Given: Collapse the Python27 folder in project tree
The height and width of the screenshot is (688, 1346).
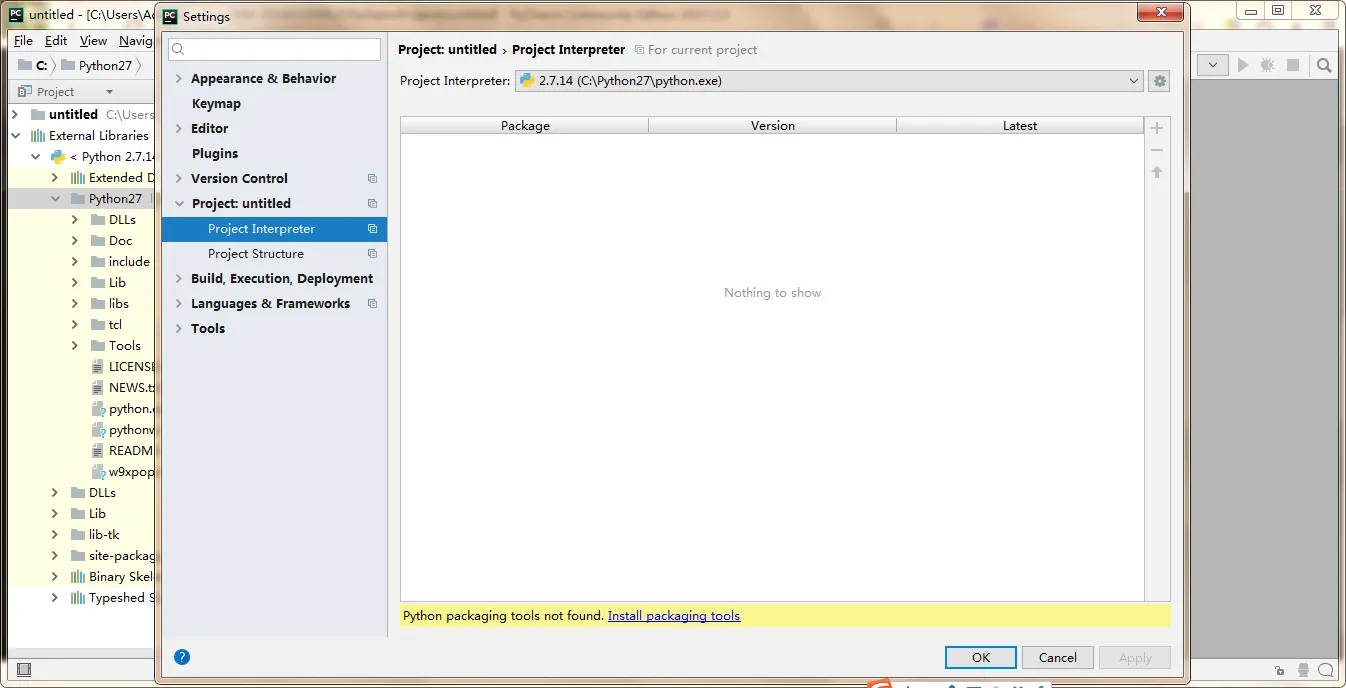Looking at the screenshot, I should pos(55,199).
